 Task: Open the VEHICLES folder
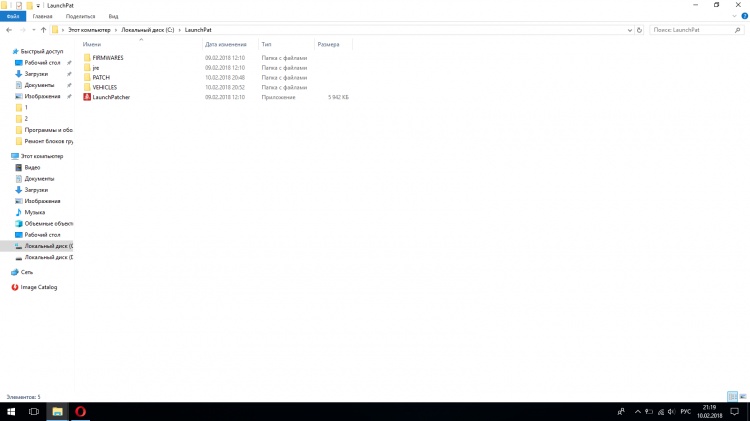[x=104, y=87]
